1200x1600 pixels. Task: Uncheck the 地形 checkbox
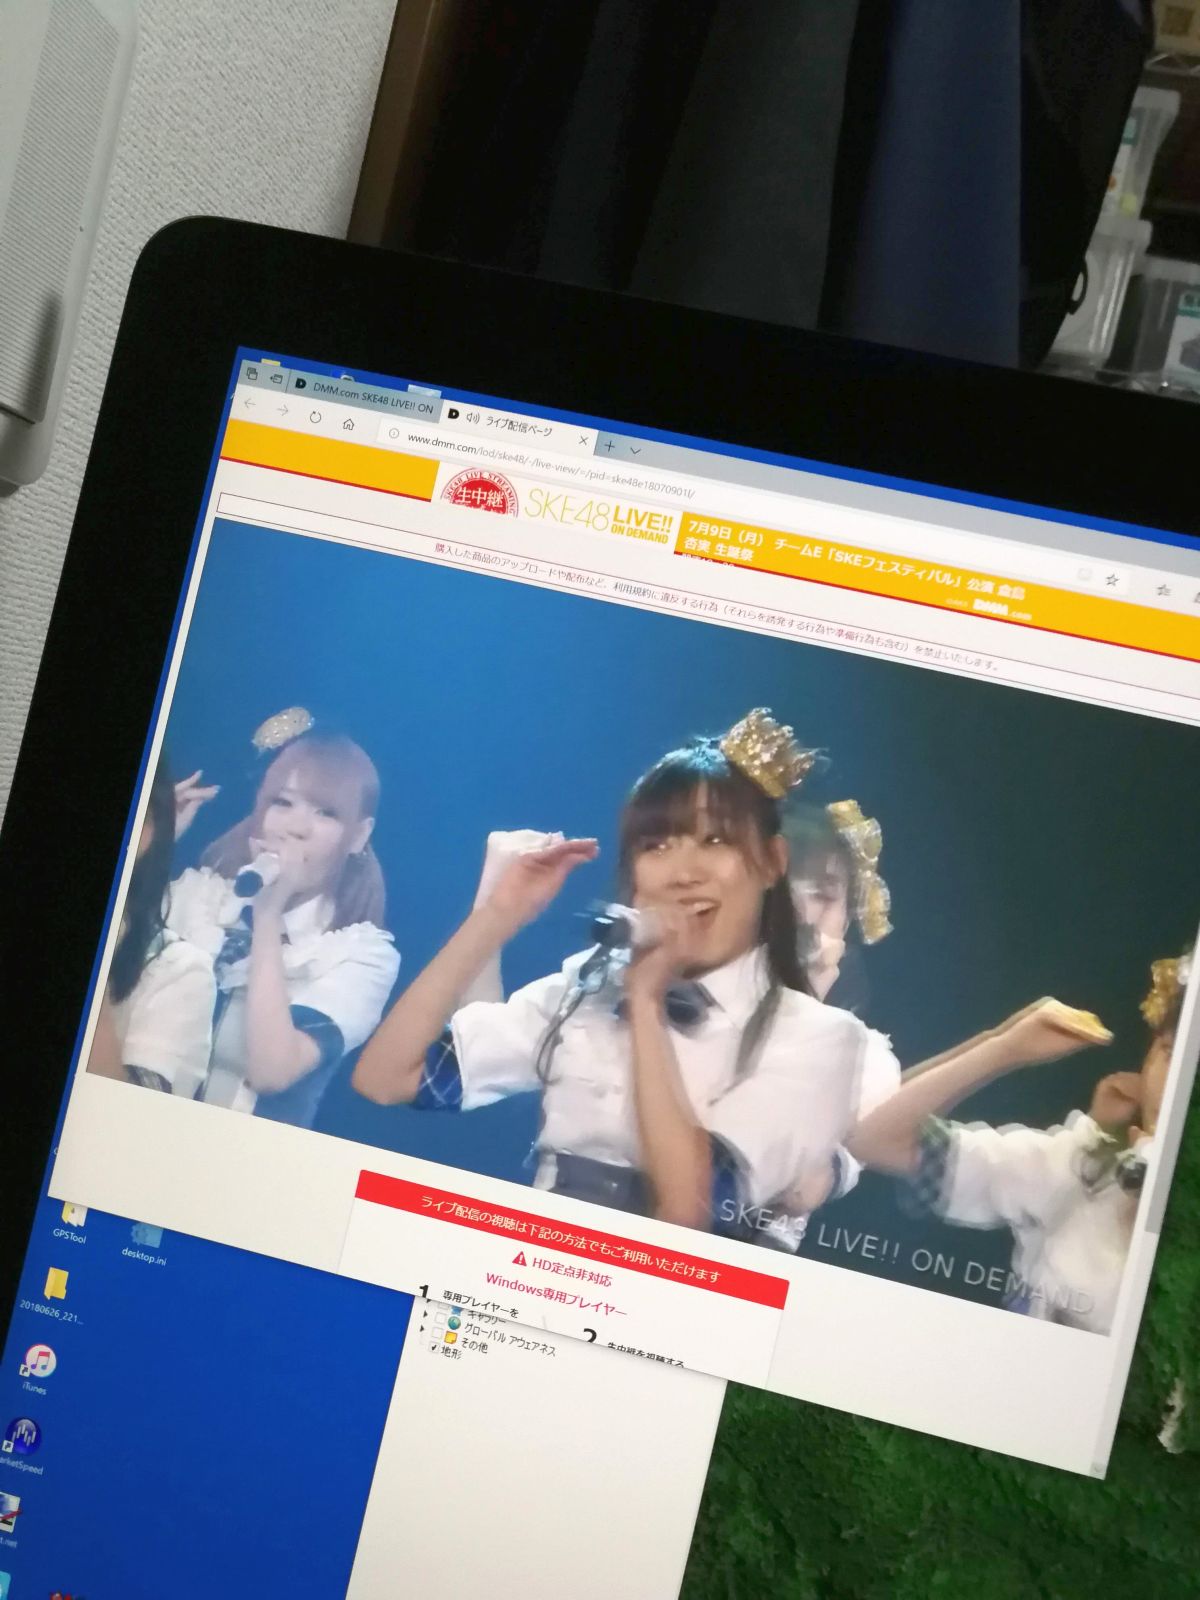(434, 1348)
